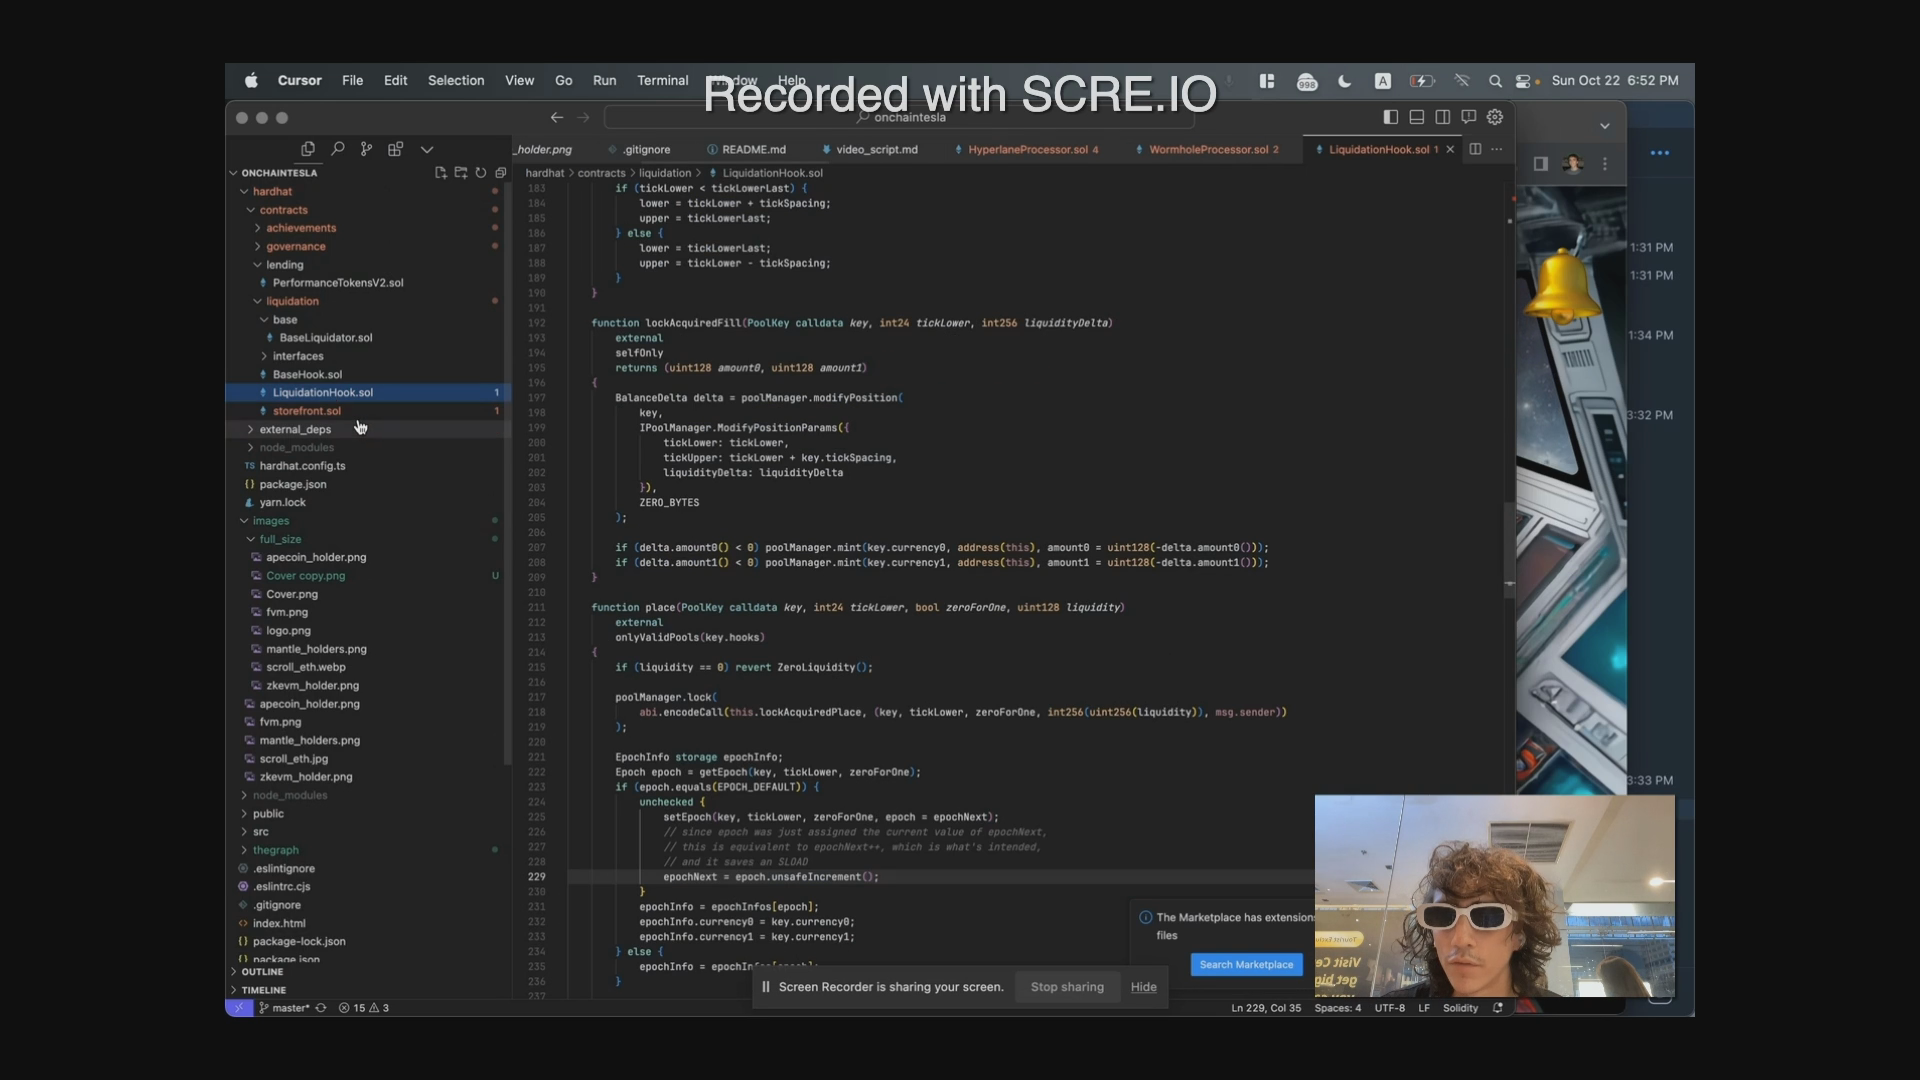Viewport: 1920px width, 1080px height.
Task: Click the Hide link in sharing bar
Action: click(x=1143, y=987)
